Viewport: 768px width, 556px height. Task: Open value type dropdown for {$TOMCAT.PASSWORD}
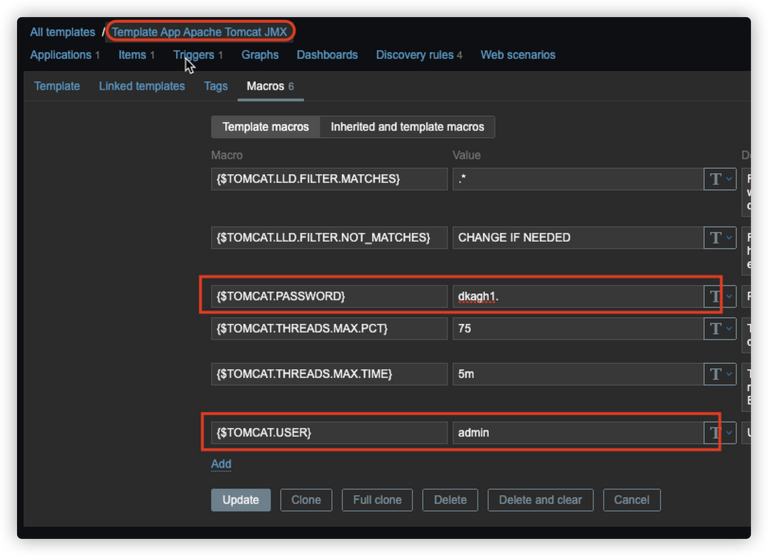point(720,296)
